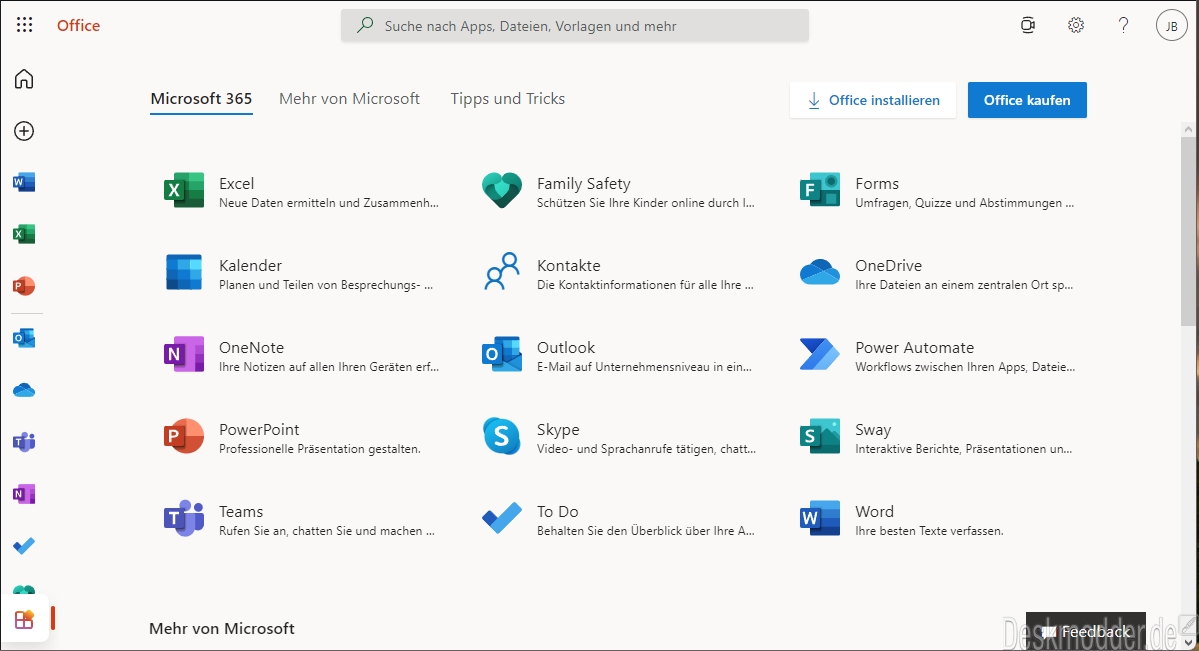Click the Teams icon in the grid
The image size is (1199, 651).
point(184,518)
